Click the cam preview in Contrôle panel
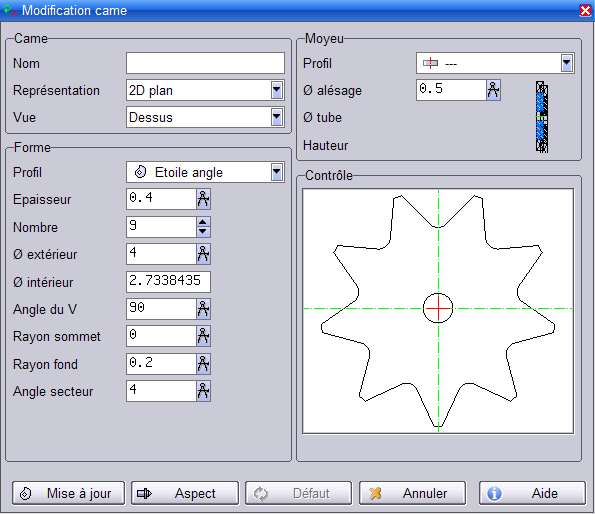The image size is (595, 514). [438, 311]
